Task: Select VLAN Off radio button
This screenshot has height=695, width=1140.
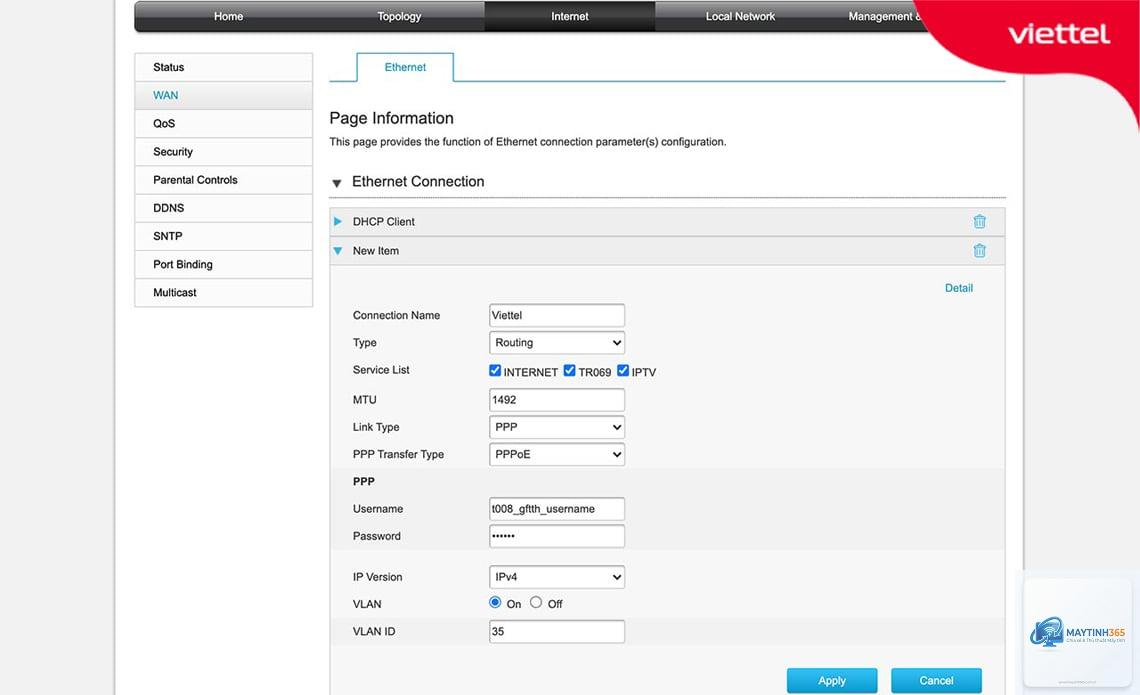Action: [536, 602]
